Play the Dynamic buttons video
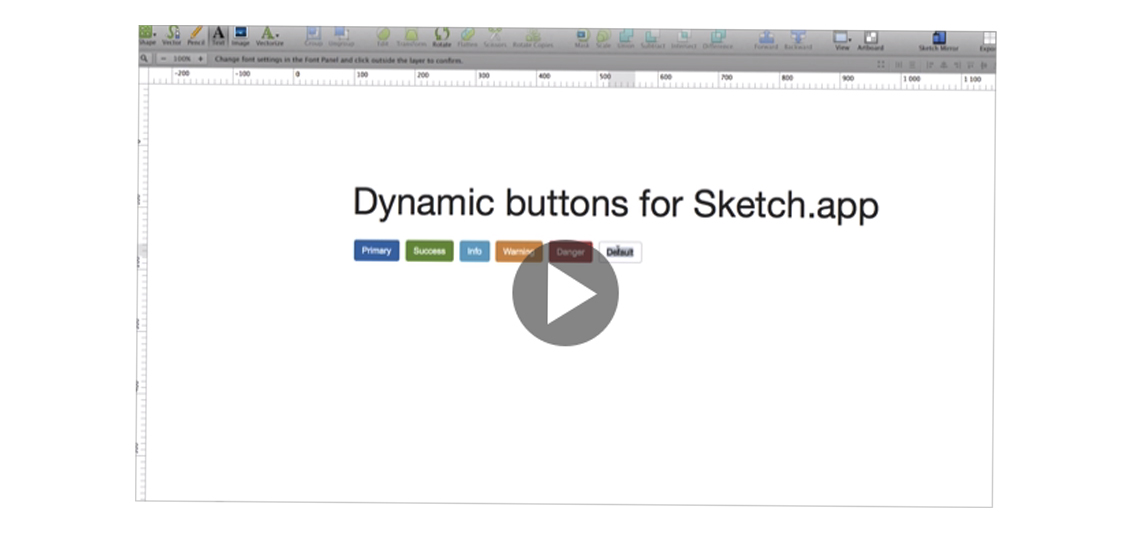 (566, 293)
